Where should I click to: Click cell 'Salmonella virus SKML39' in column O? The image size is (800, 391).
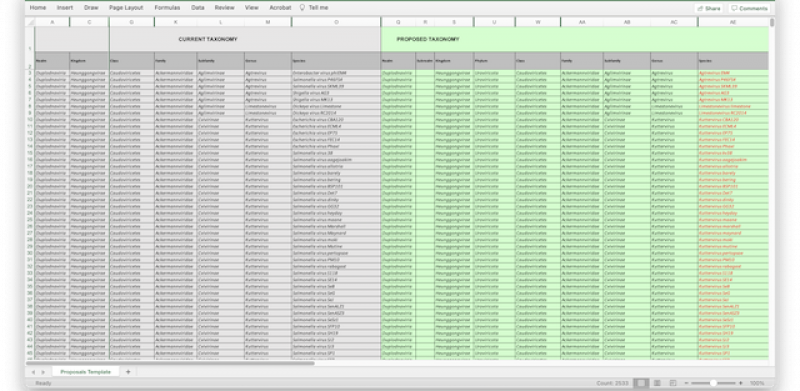[336, 87]
